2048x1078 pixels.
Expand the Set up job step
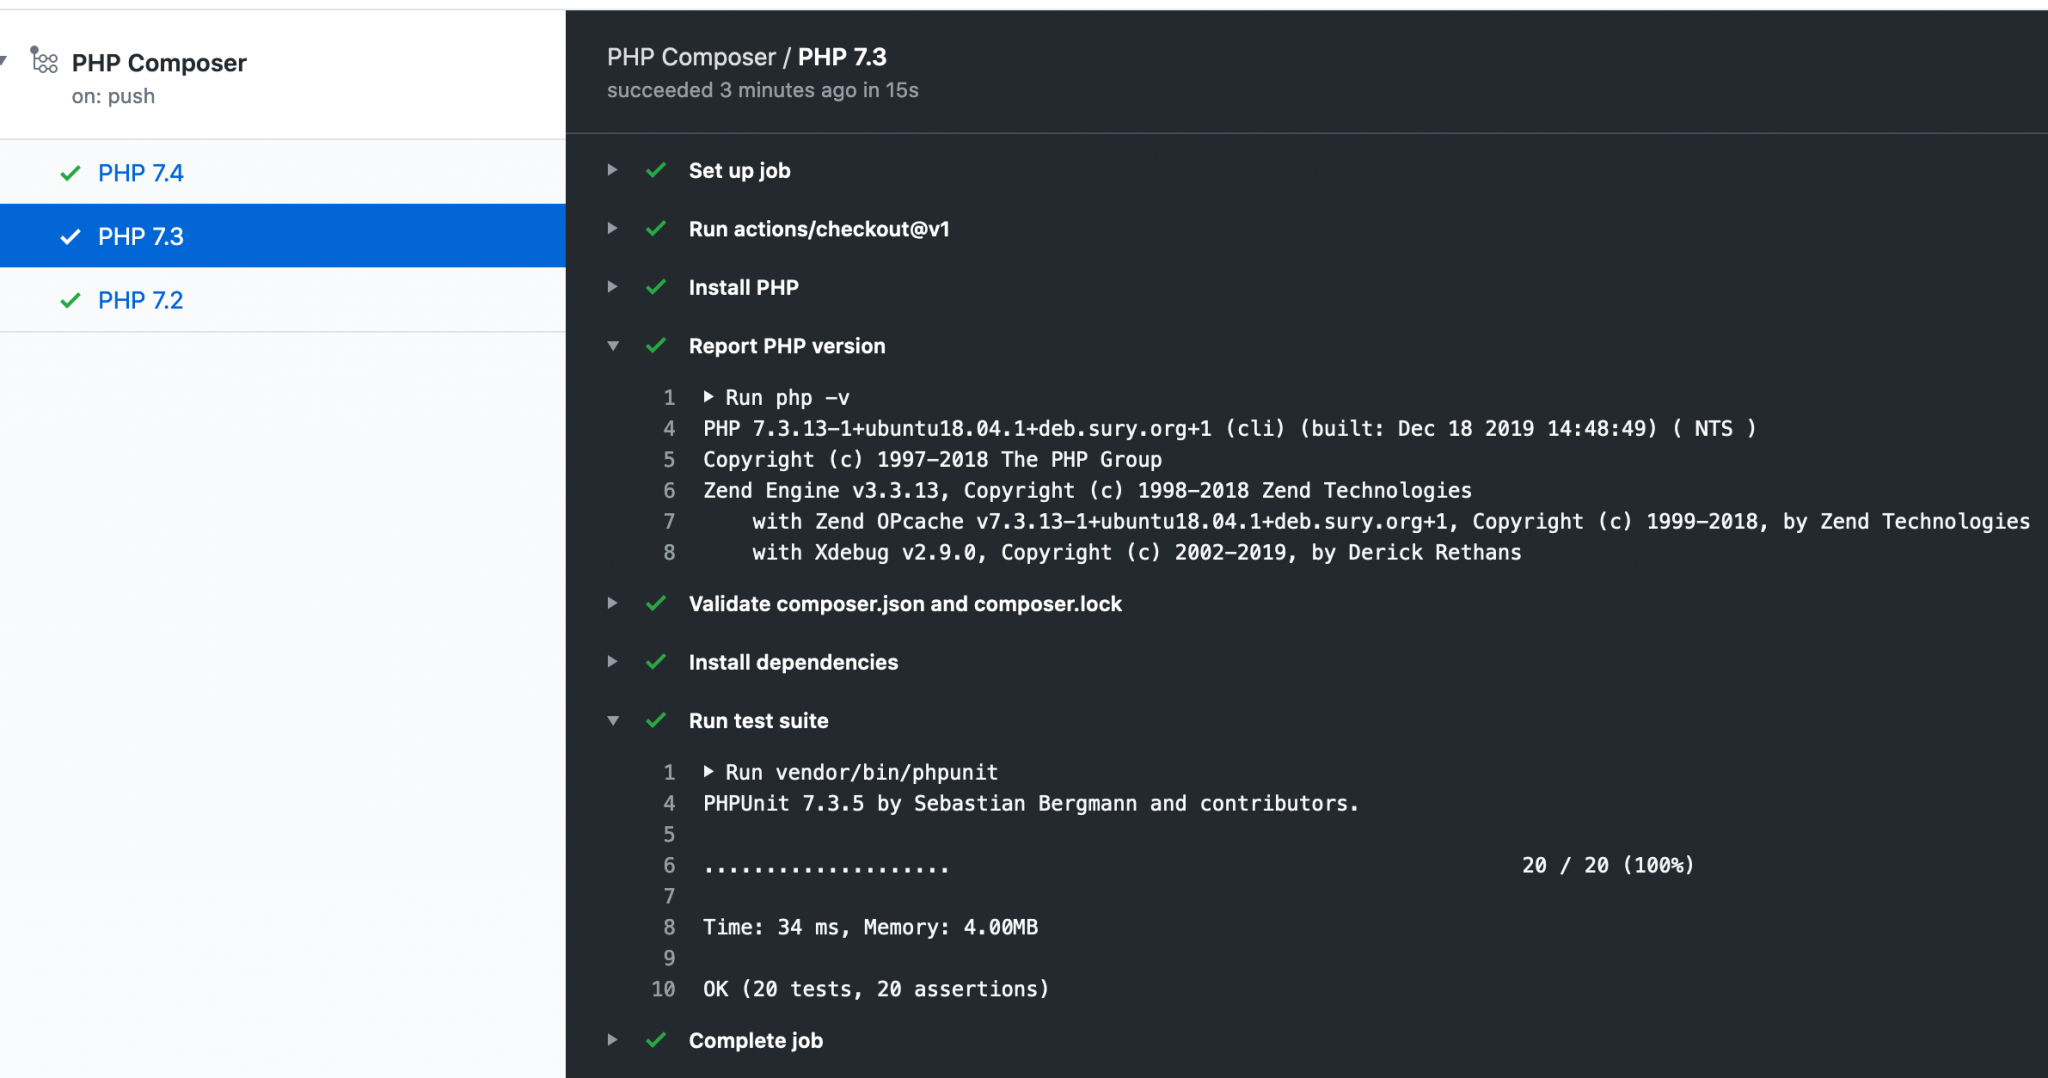point(612,170)
